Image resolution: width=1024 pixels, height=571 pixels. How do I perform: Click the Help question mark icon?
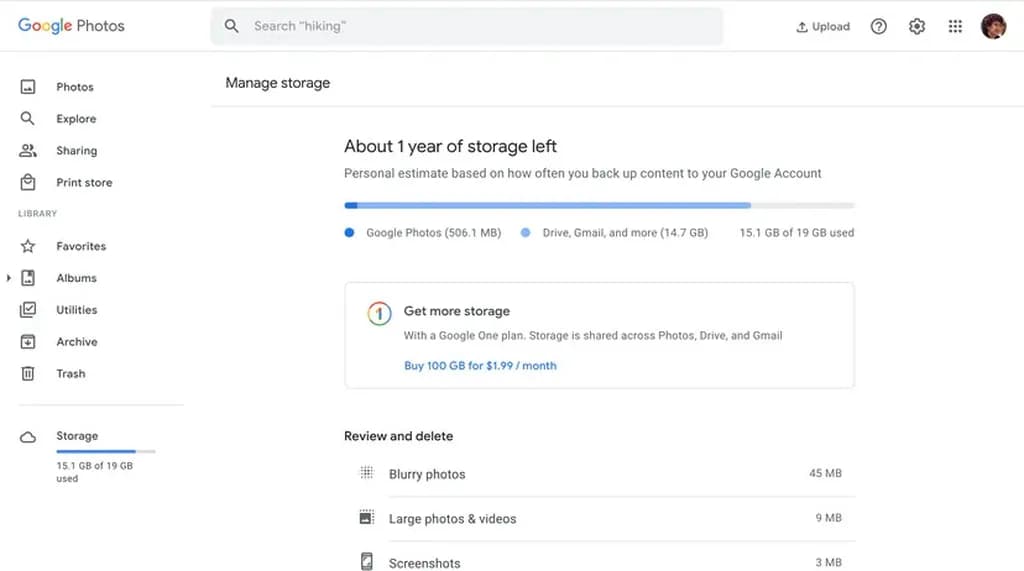click(878, 27)
